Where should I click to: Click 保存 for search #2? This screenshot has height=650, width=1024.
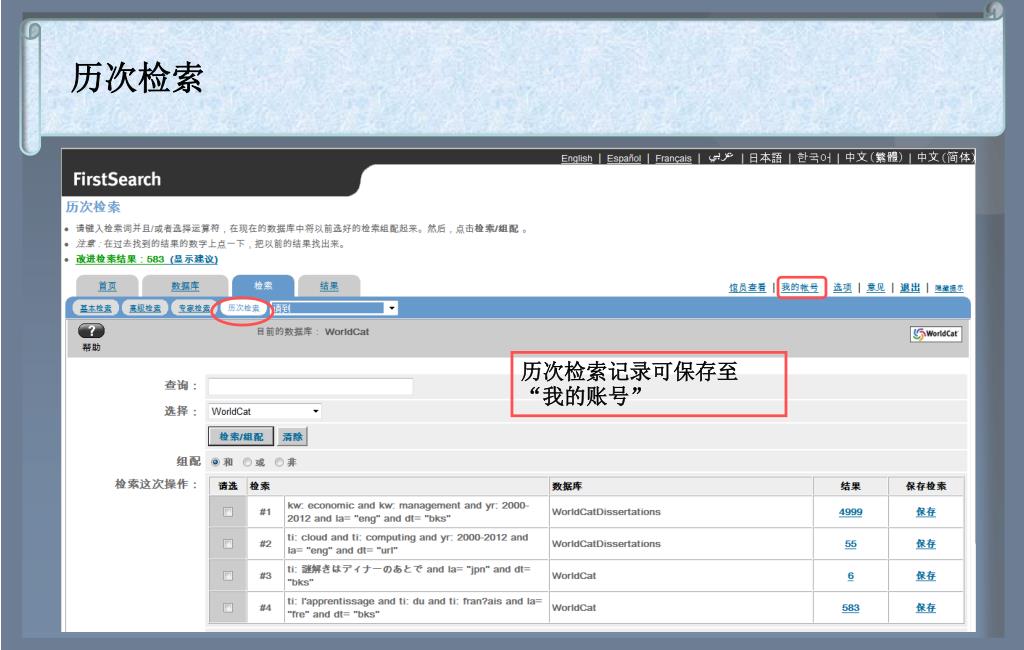click(x=925, y=544)
